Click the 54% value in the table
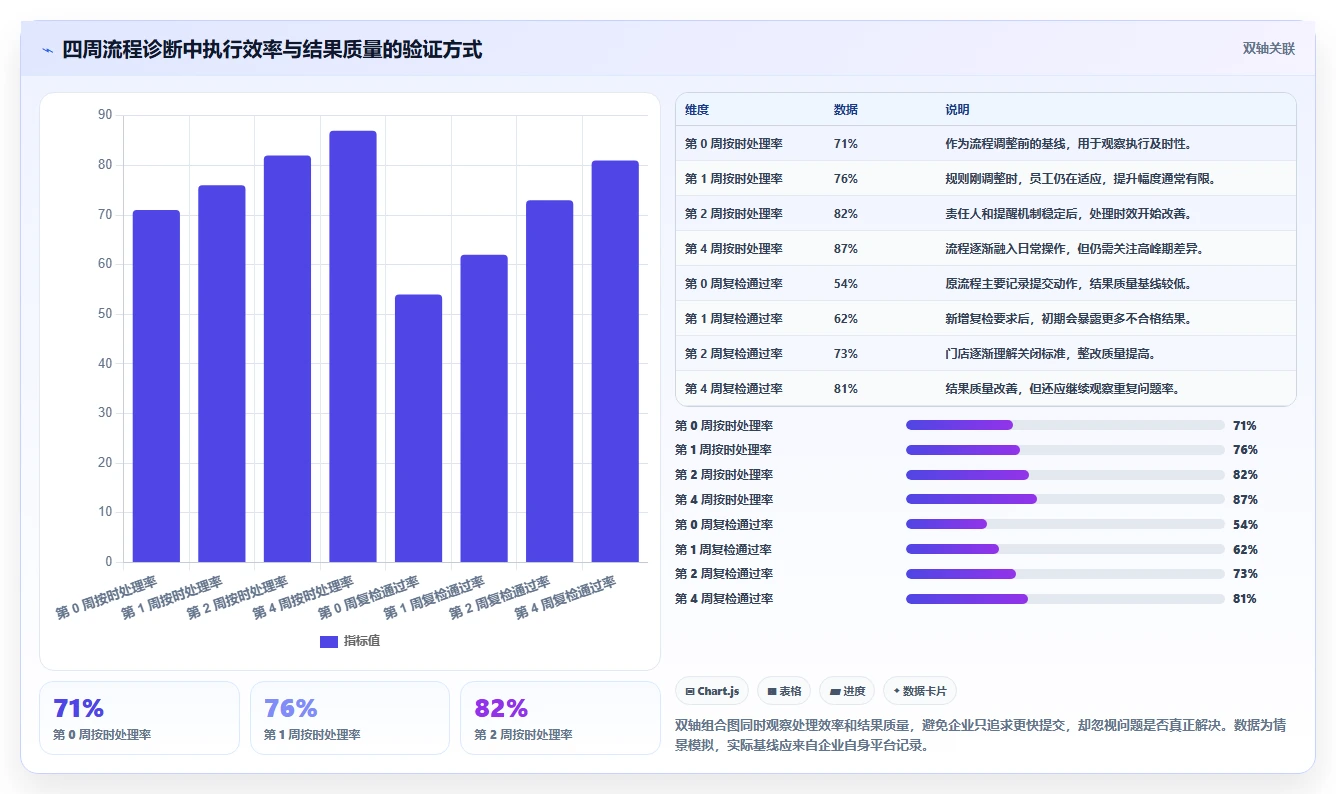 coord(845,284)
